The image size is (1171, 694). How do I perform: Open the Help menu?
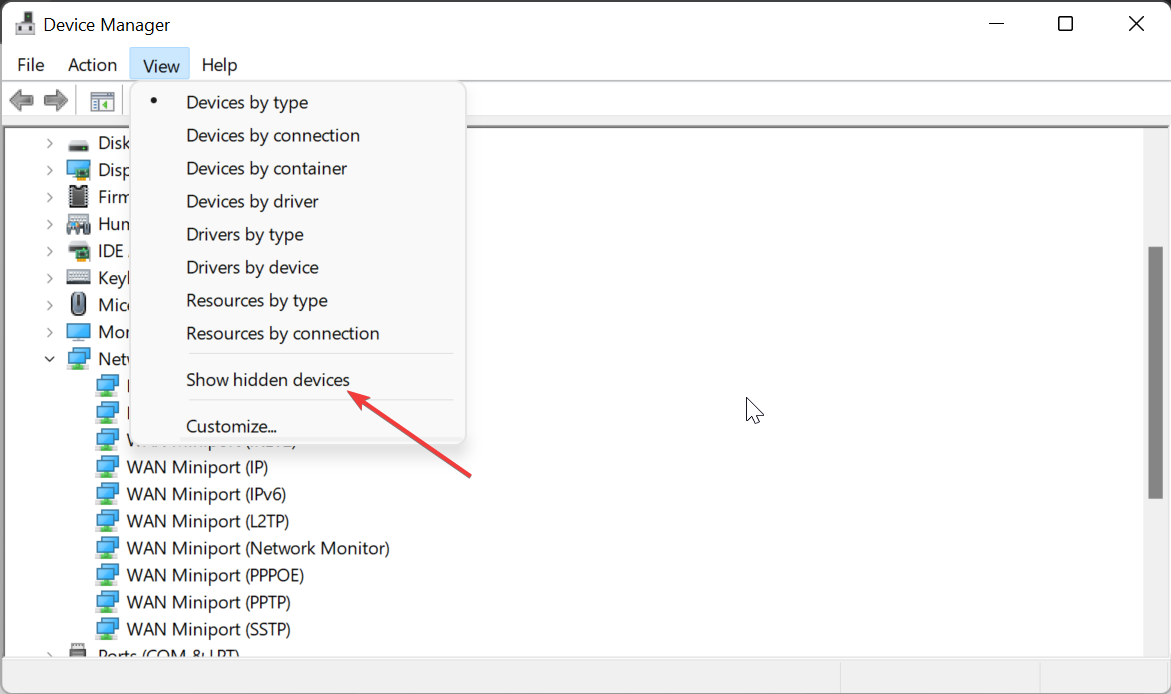tap(219, 65)
